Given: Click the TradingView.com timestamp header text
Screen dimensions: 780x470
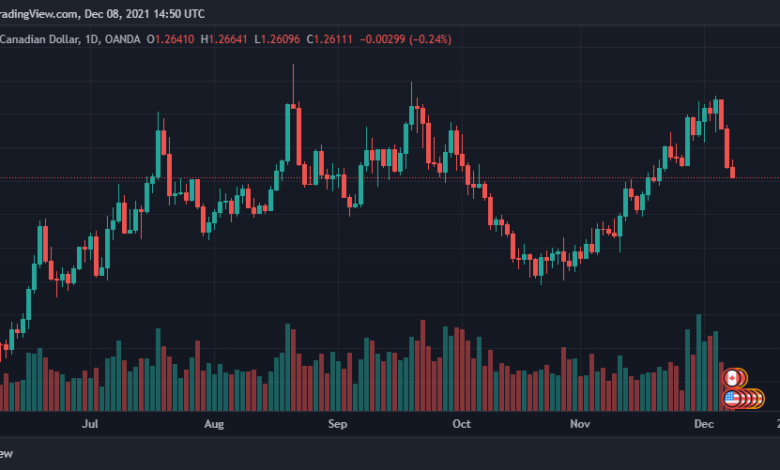Looking at the screenshot, I should [x=102, y=14].
